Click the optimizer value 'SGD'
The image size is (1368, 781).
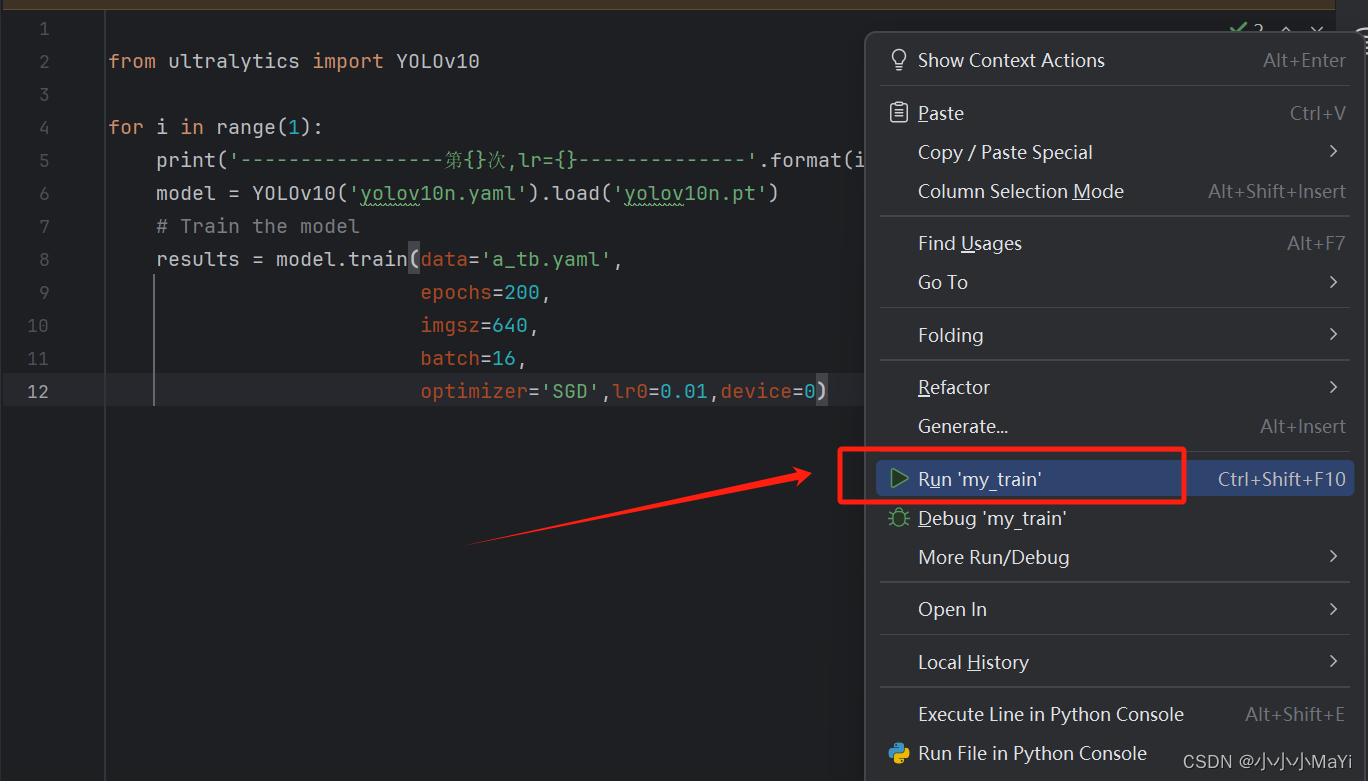(570, 391)
